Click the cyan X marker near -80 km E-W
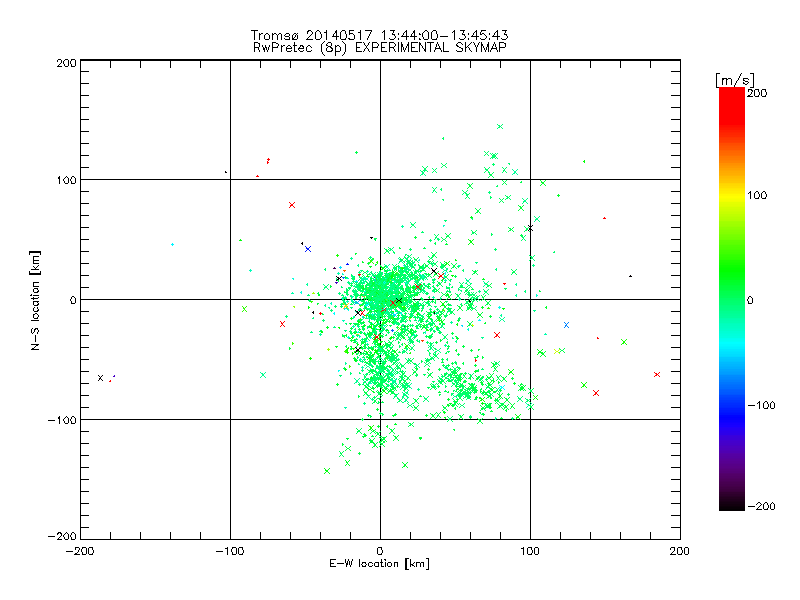 coord(263,375)
